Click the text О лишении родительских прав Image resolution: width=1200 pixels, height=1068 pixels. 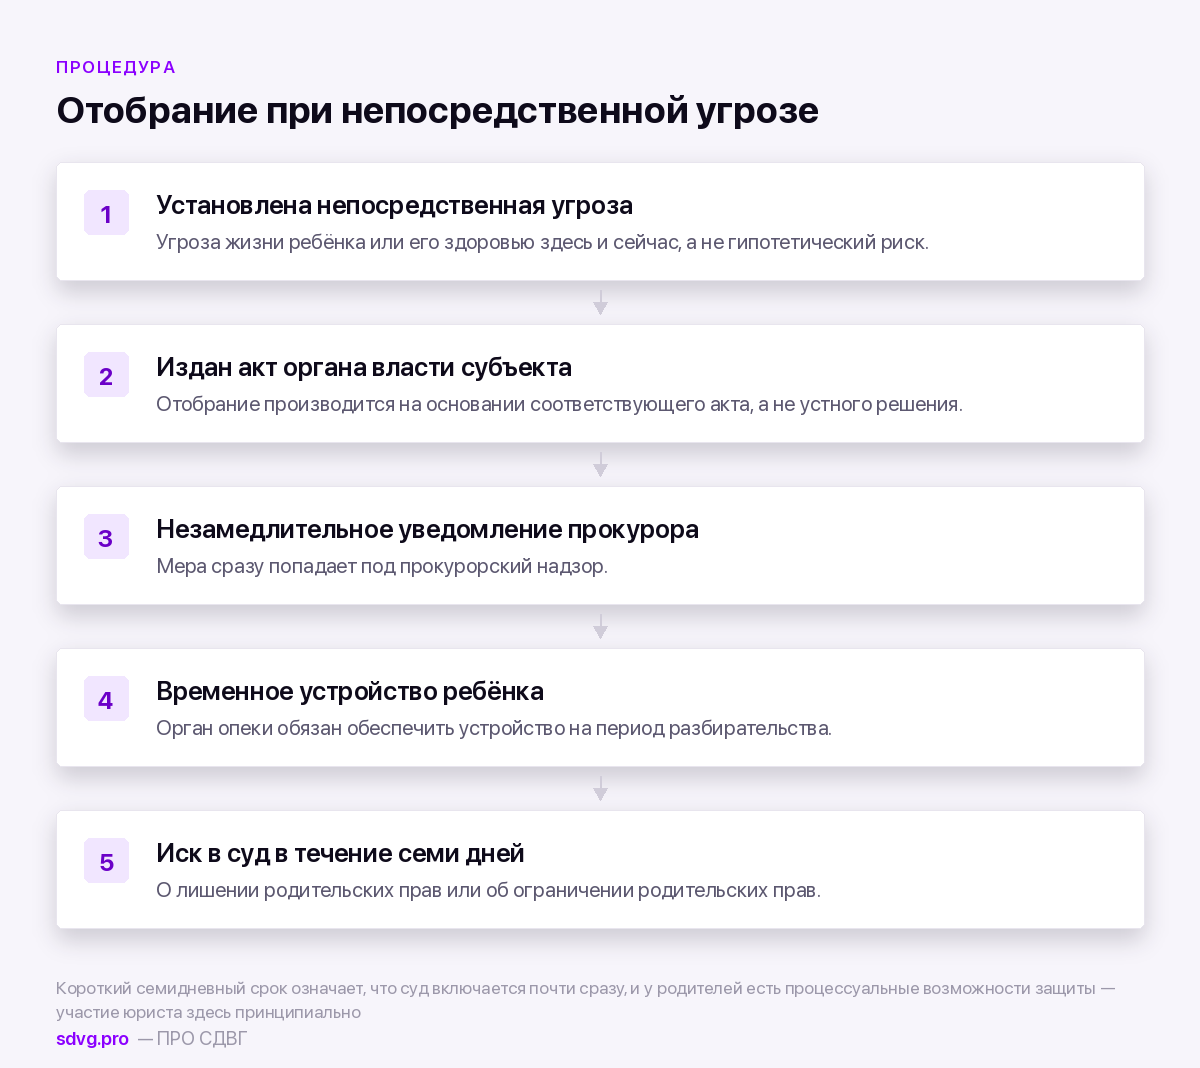pyautogui.click(x=488, y=890)
